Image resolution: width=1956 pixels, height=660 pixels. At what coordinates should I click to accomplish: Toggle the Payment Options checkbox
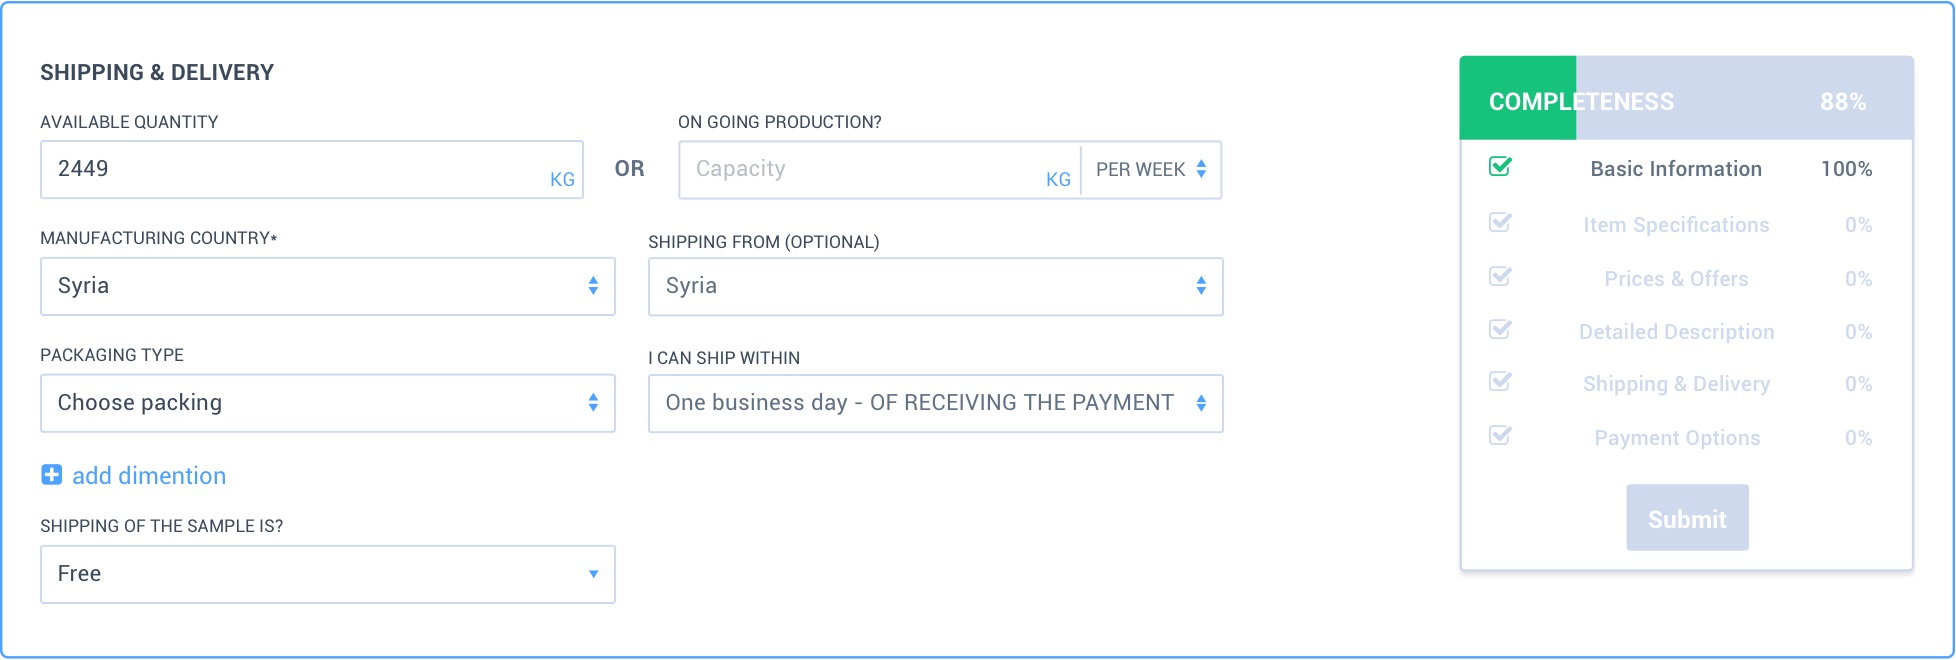[x=1500, y=435]
